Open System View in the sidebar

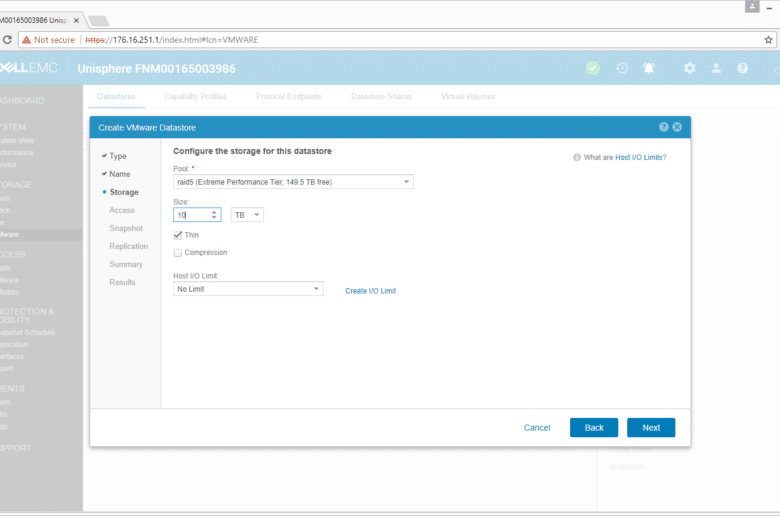coord(17,140)
